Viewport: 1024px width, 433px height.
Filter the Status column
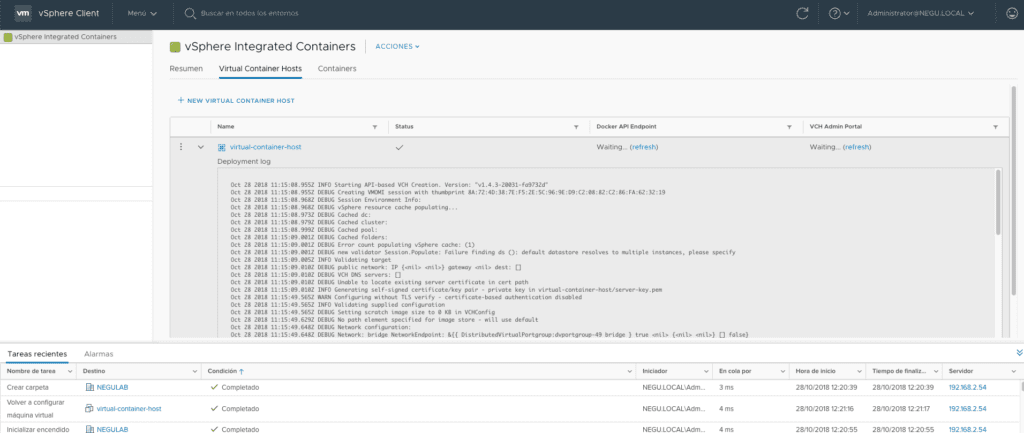tap(576, 127)
